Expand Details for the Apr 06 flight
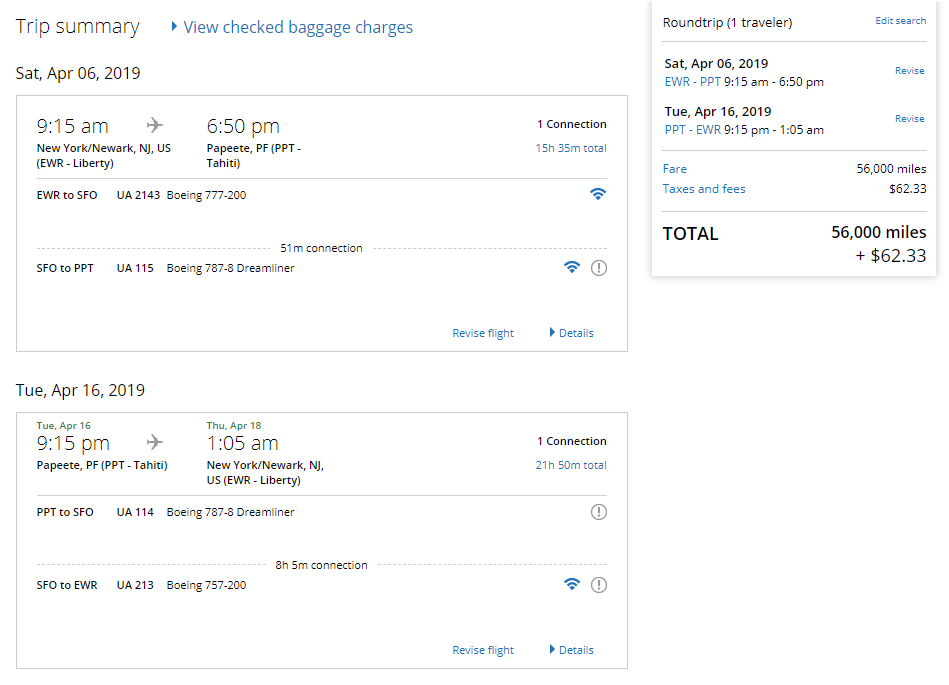Screen dimensions: 949x685 pos(571,333)
